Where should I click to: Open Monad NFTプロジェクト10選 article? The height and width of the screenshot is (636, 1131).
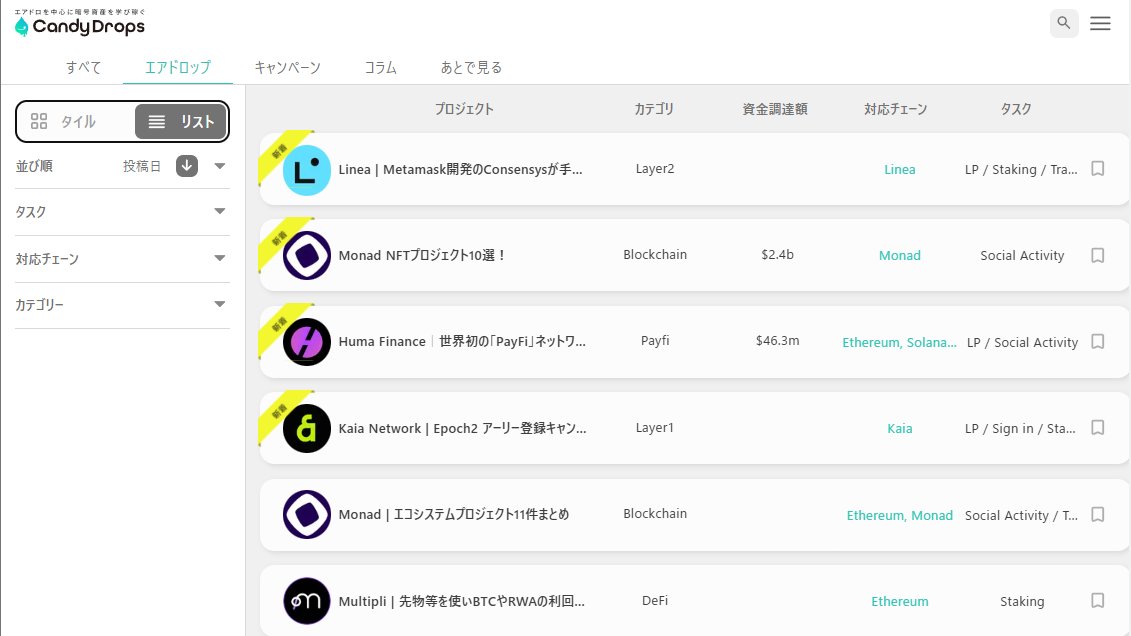tap(422, 255)
